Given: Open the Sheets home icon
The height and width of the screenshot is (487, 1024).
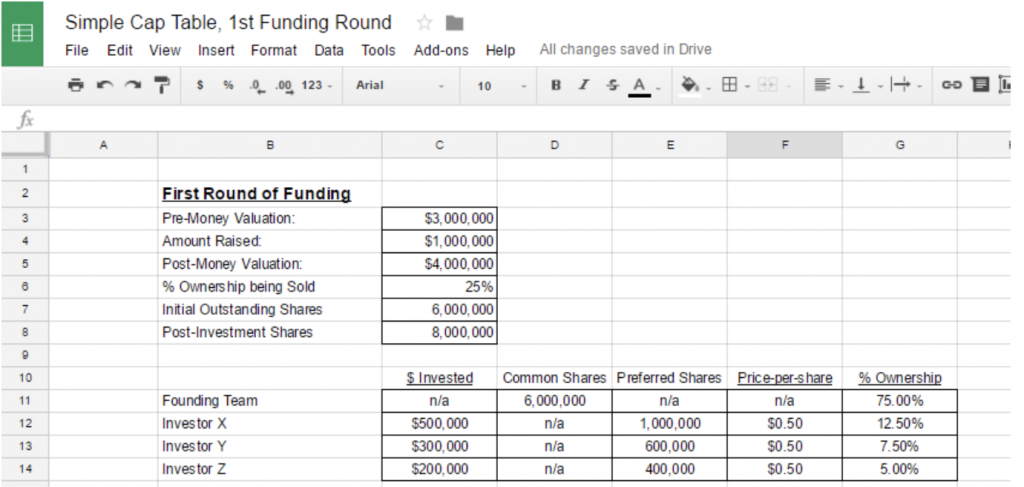Looking at the screenshot, I should click(x=22, y=33).
